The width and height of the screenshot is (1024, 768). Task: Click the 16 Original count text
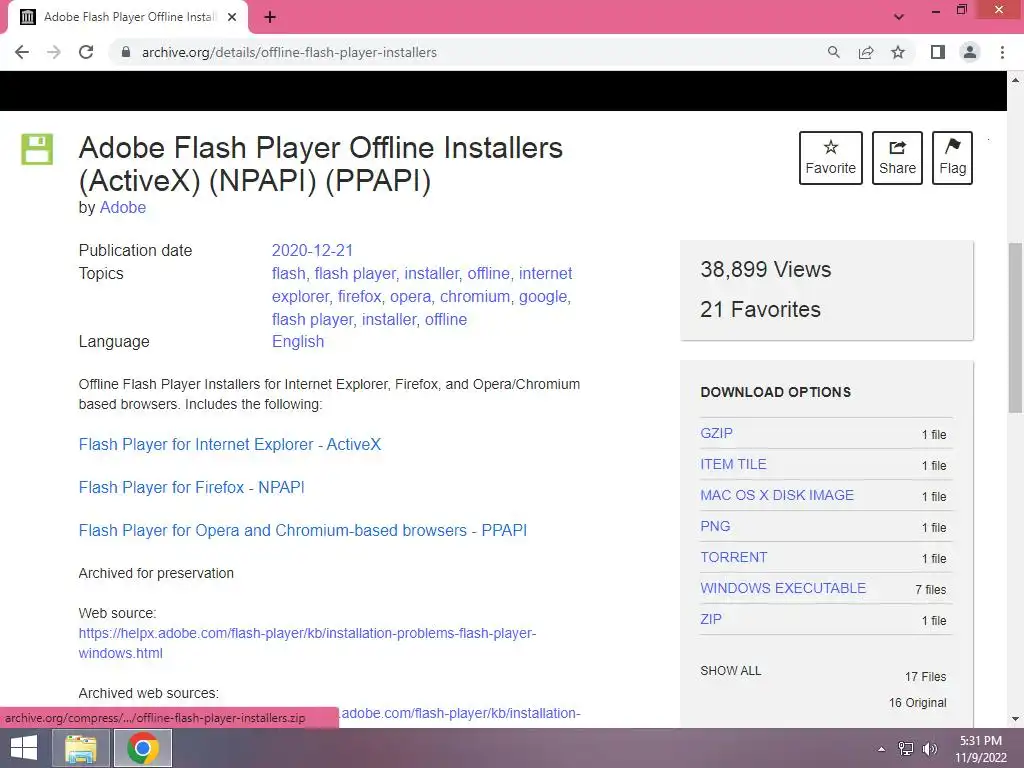[x=918, y=703]
